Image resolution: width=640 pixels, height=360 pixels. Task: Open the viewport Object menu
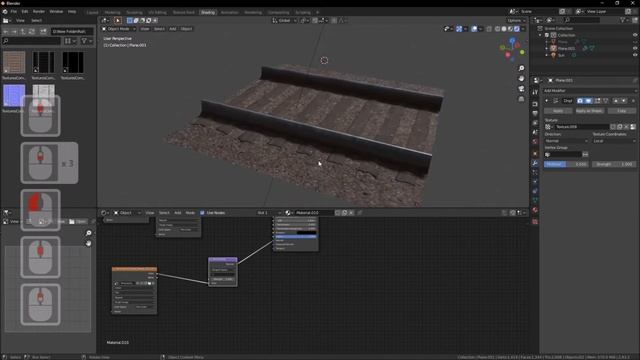click(x=186, y=29)
